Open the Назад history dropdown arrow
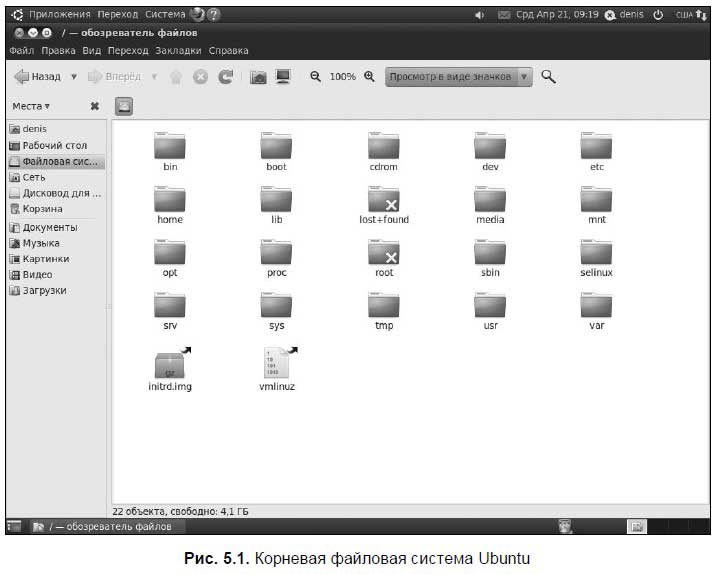 click(73, 77)
